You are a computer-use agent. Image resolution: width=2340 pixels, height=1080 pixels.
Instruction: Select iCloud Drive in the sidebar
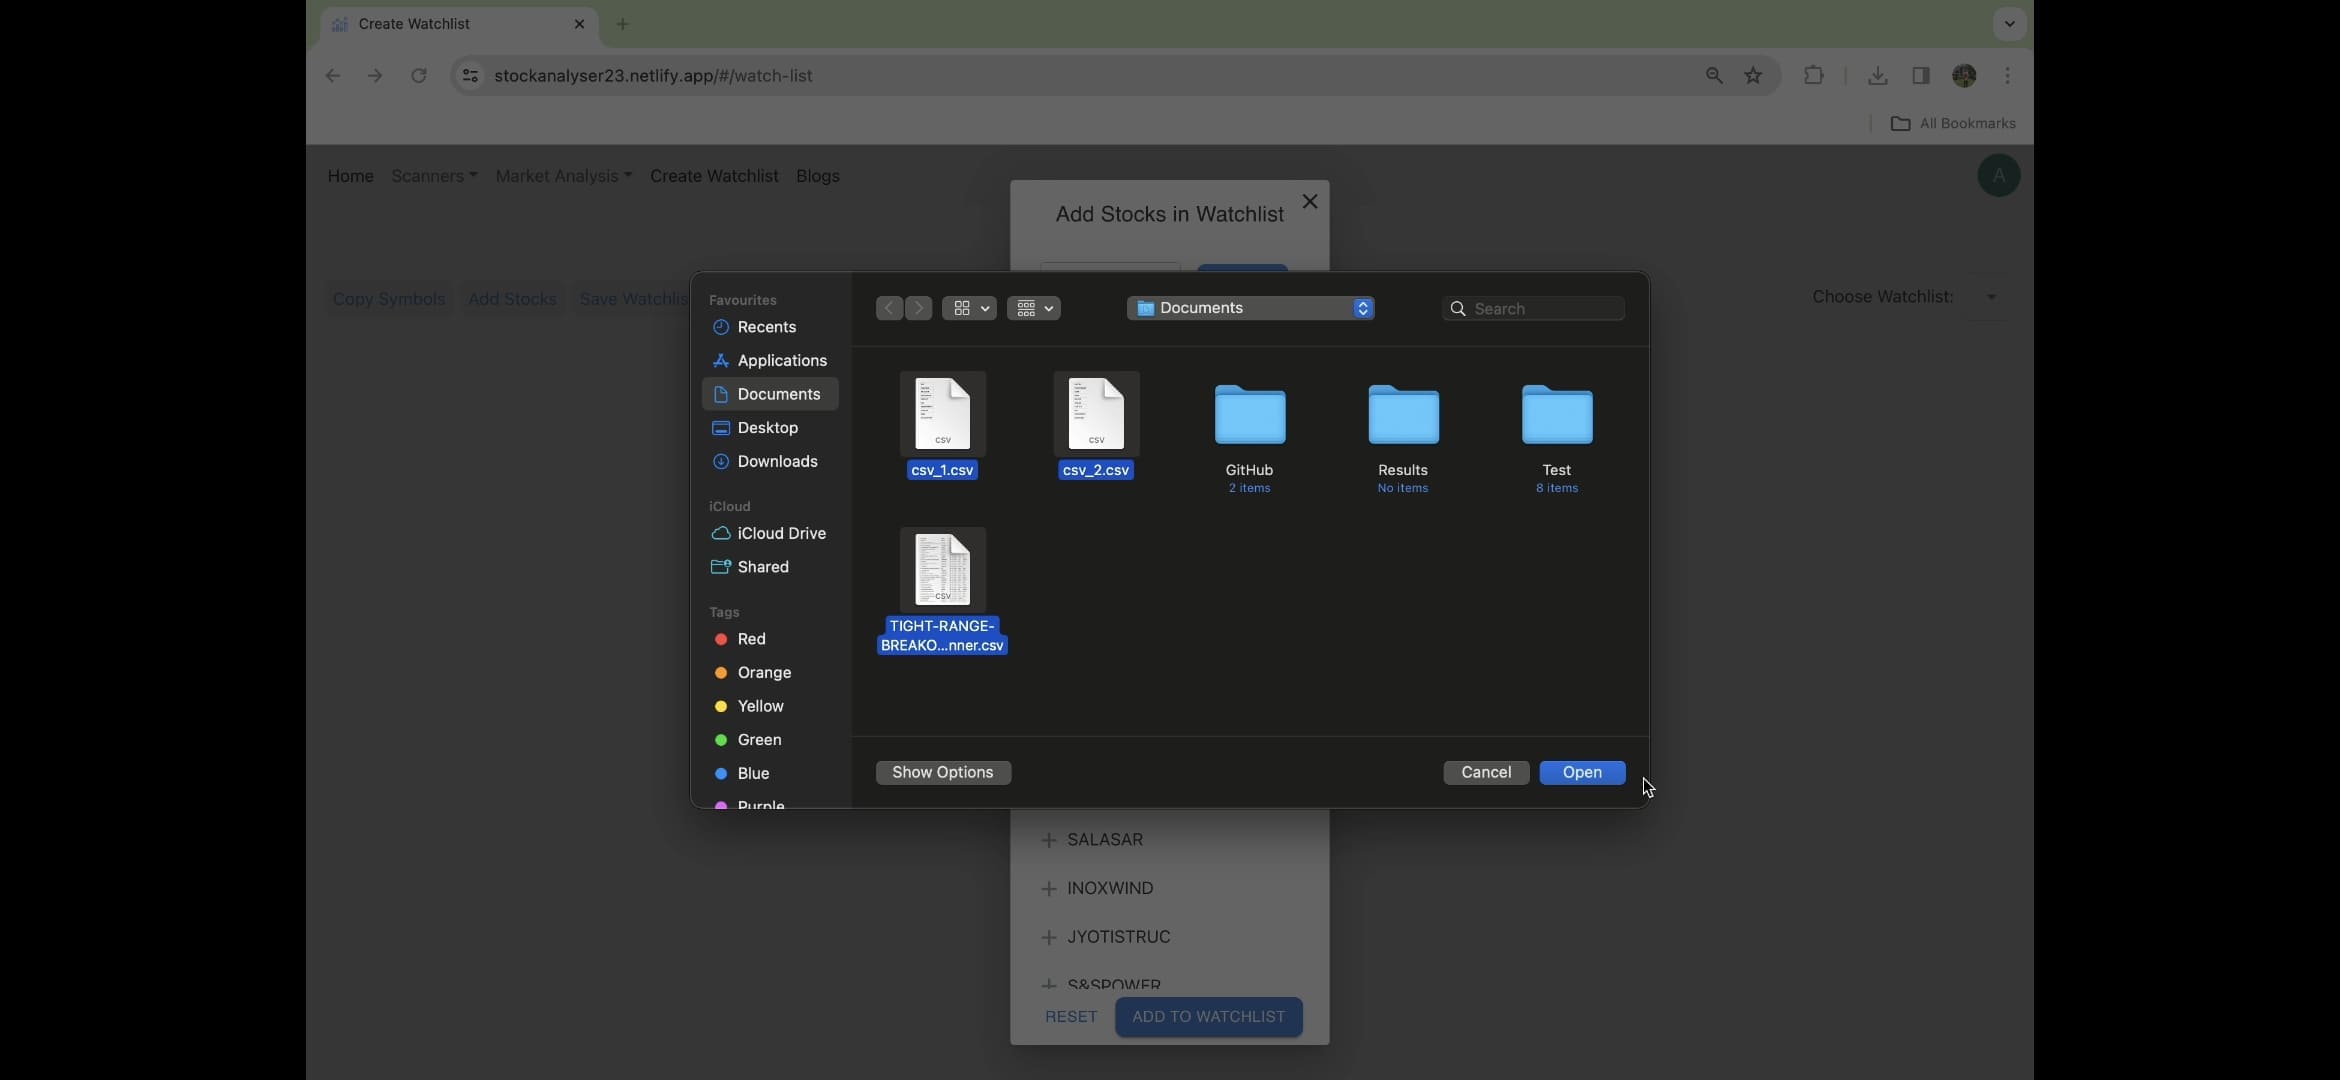pyautogui.click(x=779, y=533)
